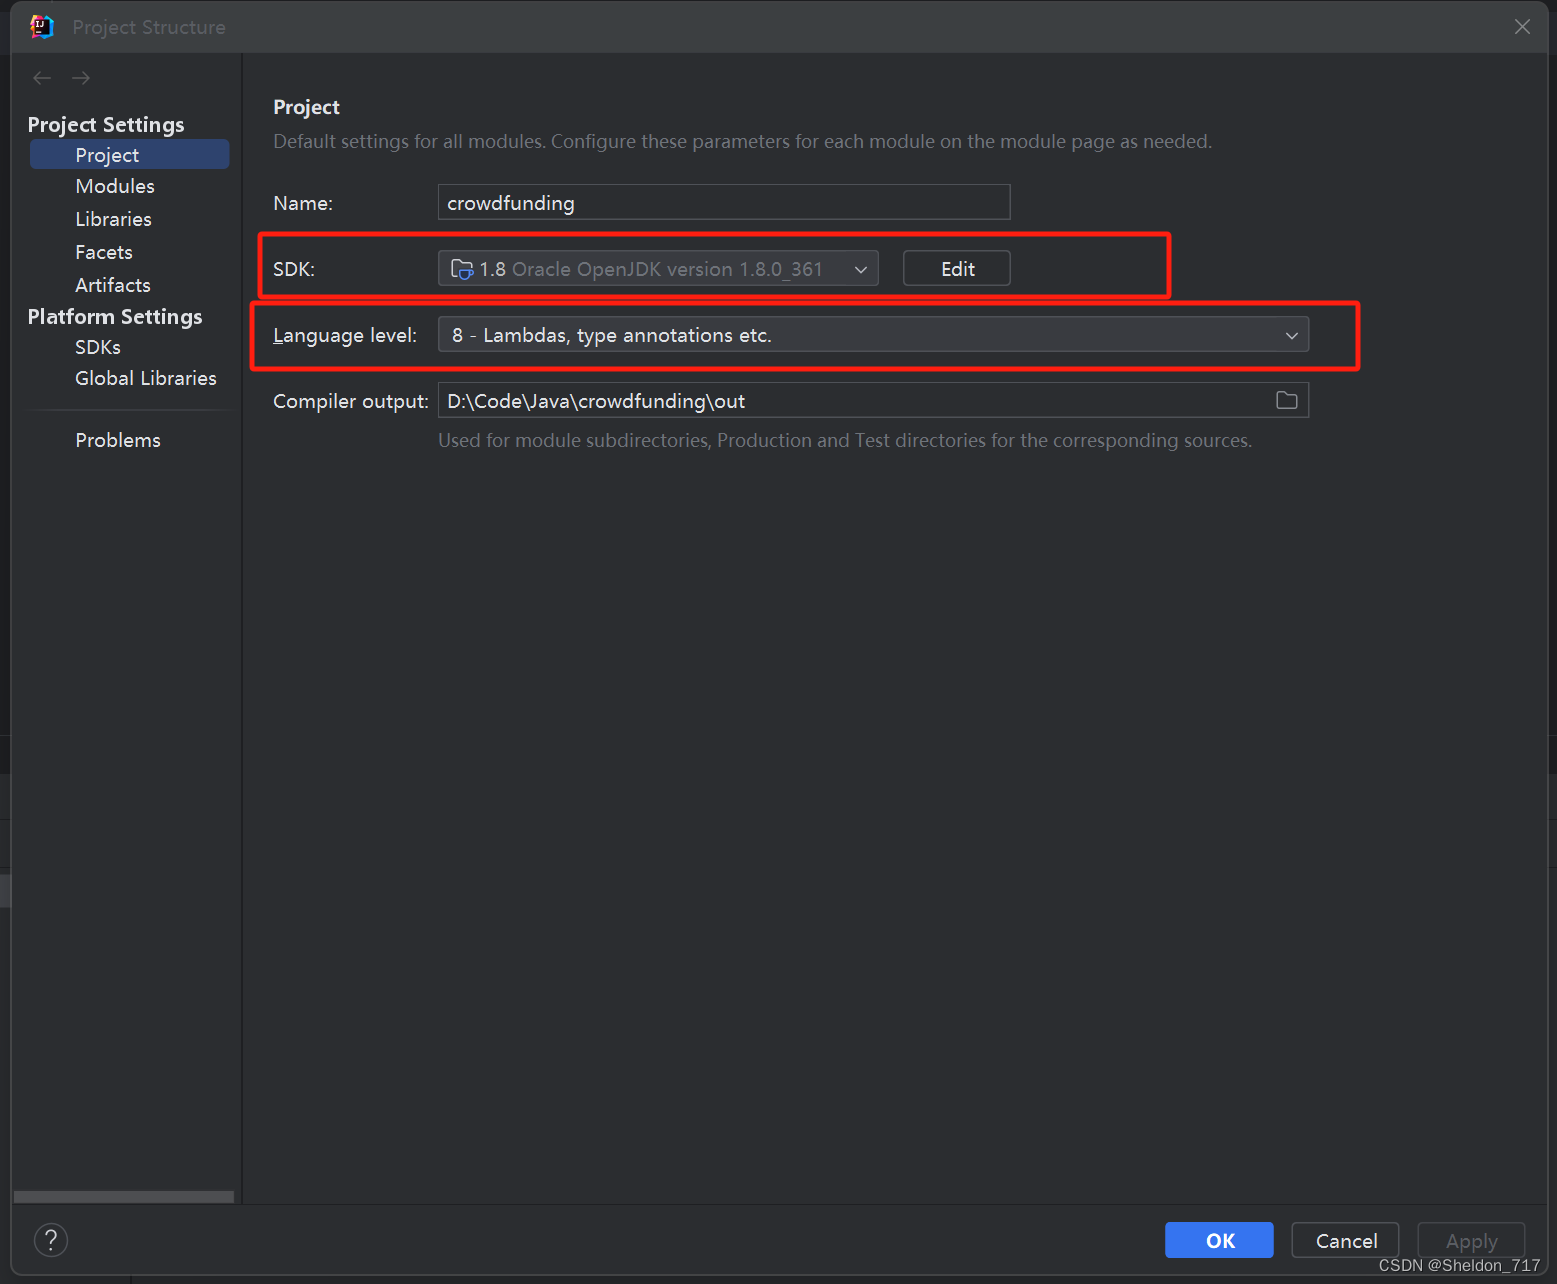This screenshot has height=1284, width=1557.
Task: Open the Facets settings page
Action: click(103, 251)
